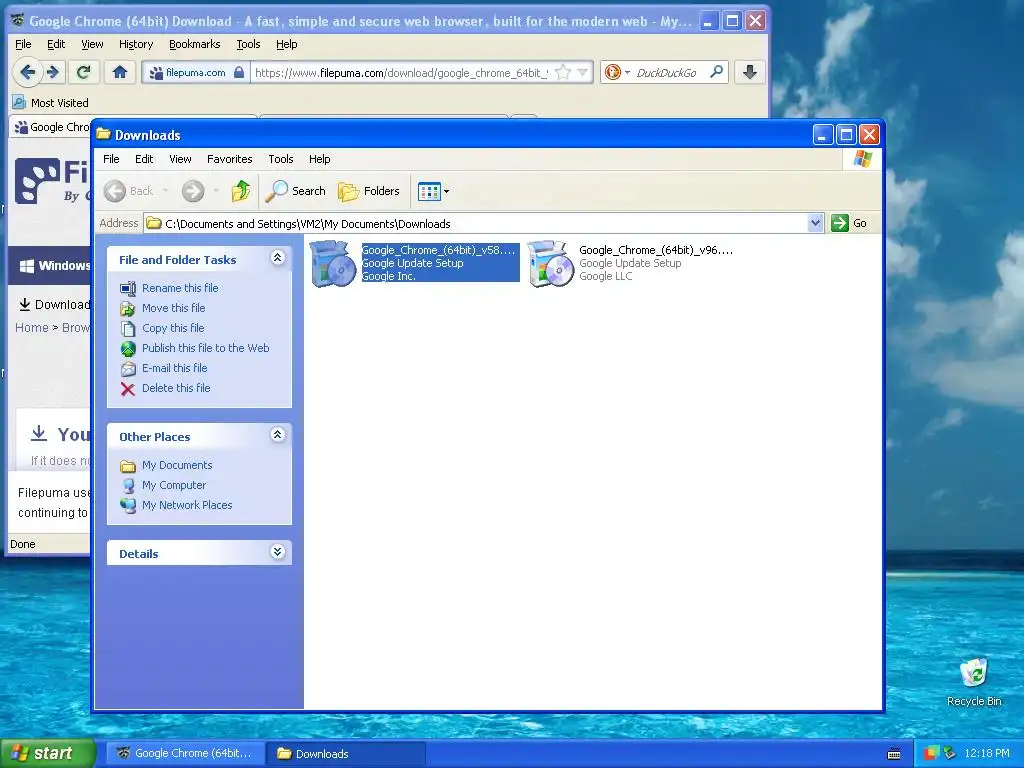This screenshot has height=768, width=1024.
Task: Open the Explorer Edit menu
Action: 144,159
